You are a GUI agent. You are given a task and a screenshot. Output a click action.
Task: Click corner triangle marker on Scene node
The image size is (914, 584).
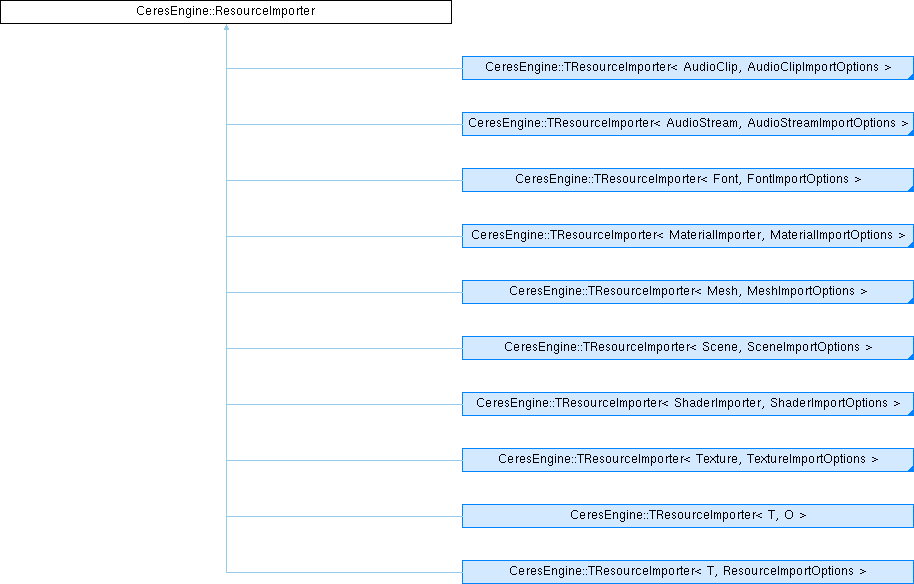point(909,355)
